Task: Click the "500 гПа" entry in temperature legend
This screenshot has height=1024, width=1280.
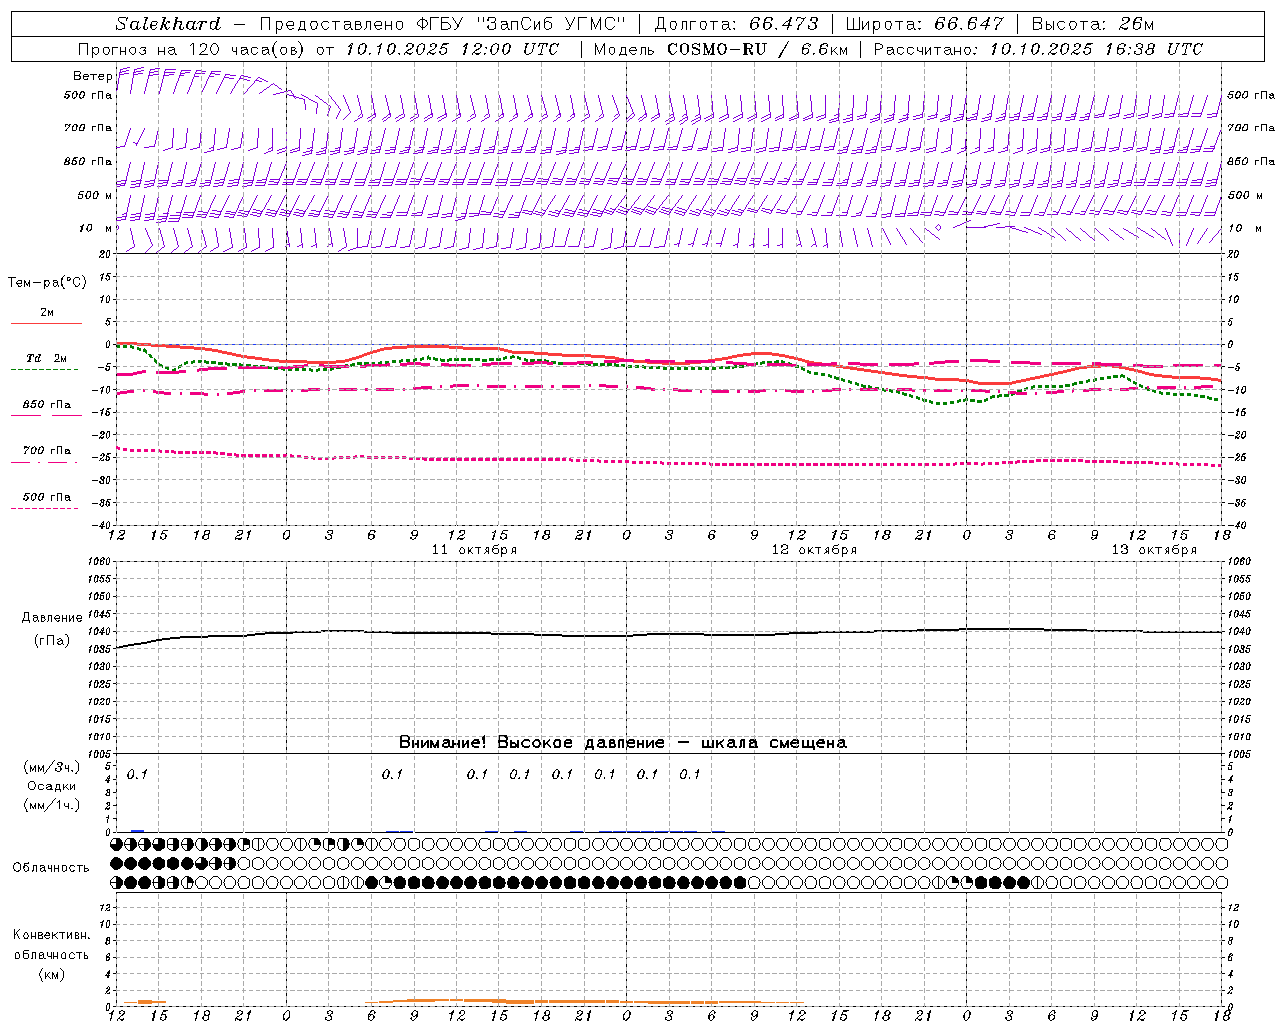Action: coord(47,497)
